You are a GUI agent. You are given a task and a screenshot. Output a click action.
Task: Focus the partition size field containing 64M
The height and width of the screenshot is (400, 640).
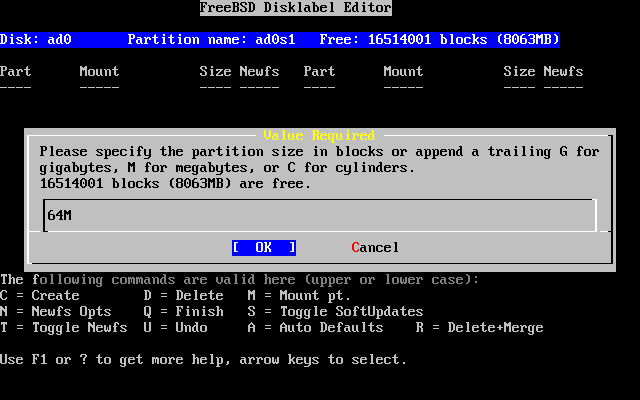[x=320, y=215]
